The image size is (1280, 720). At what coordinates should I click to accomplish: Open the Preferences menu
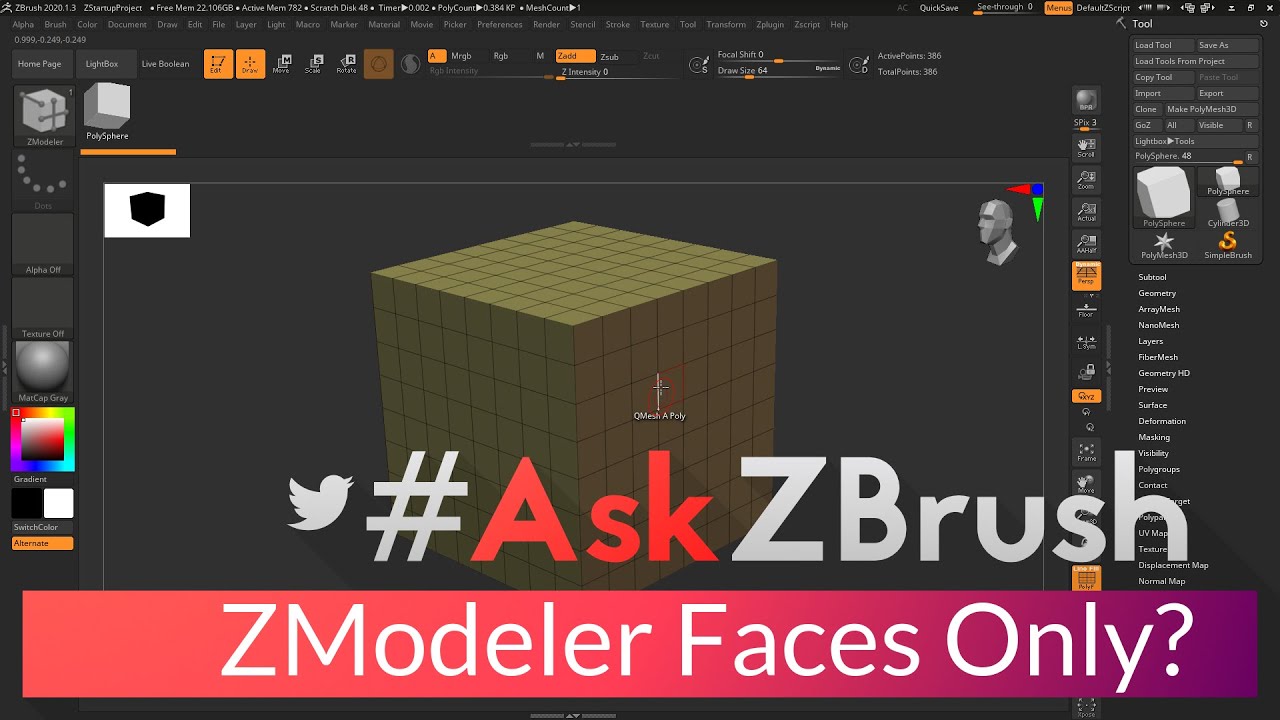pyautogui.click(x=499, y=24)
